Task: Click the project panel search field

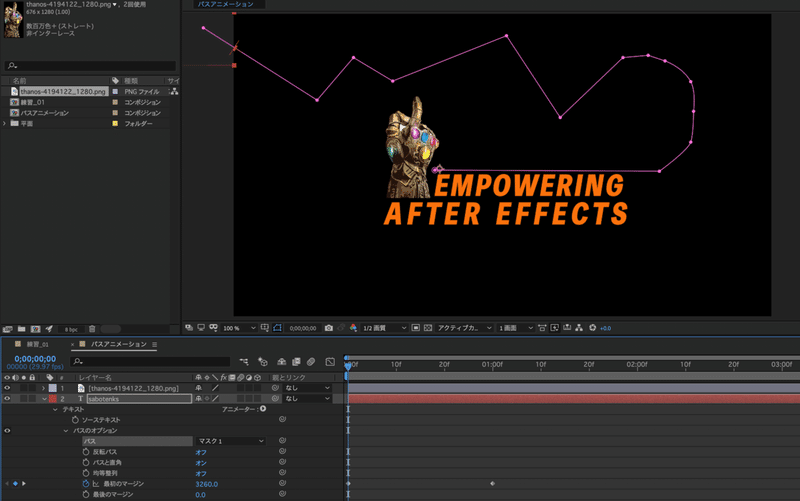Action: [90, 65]
